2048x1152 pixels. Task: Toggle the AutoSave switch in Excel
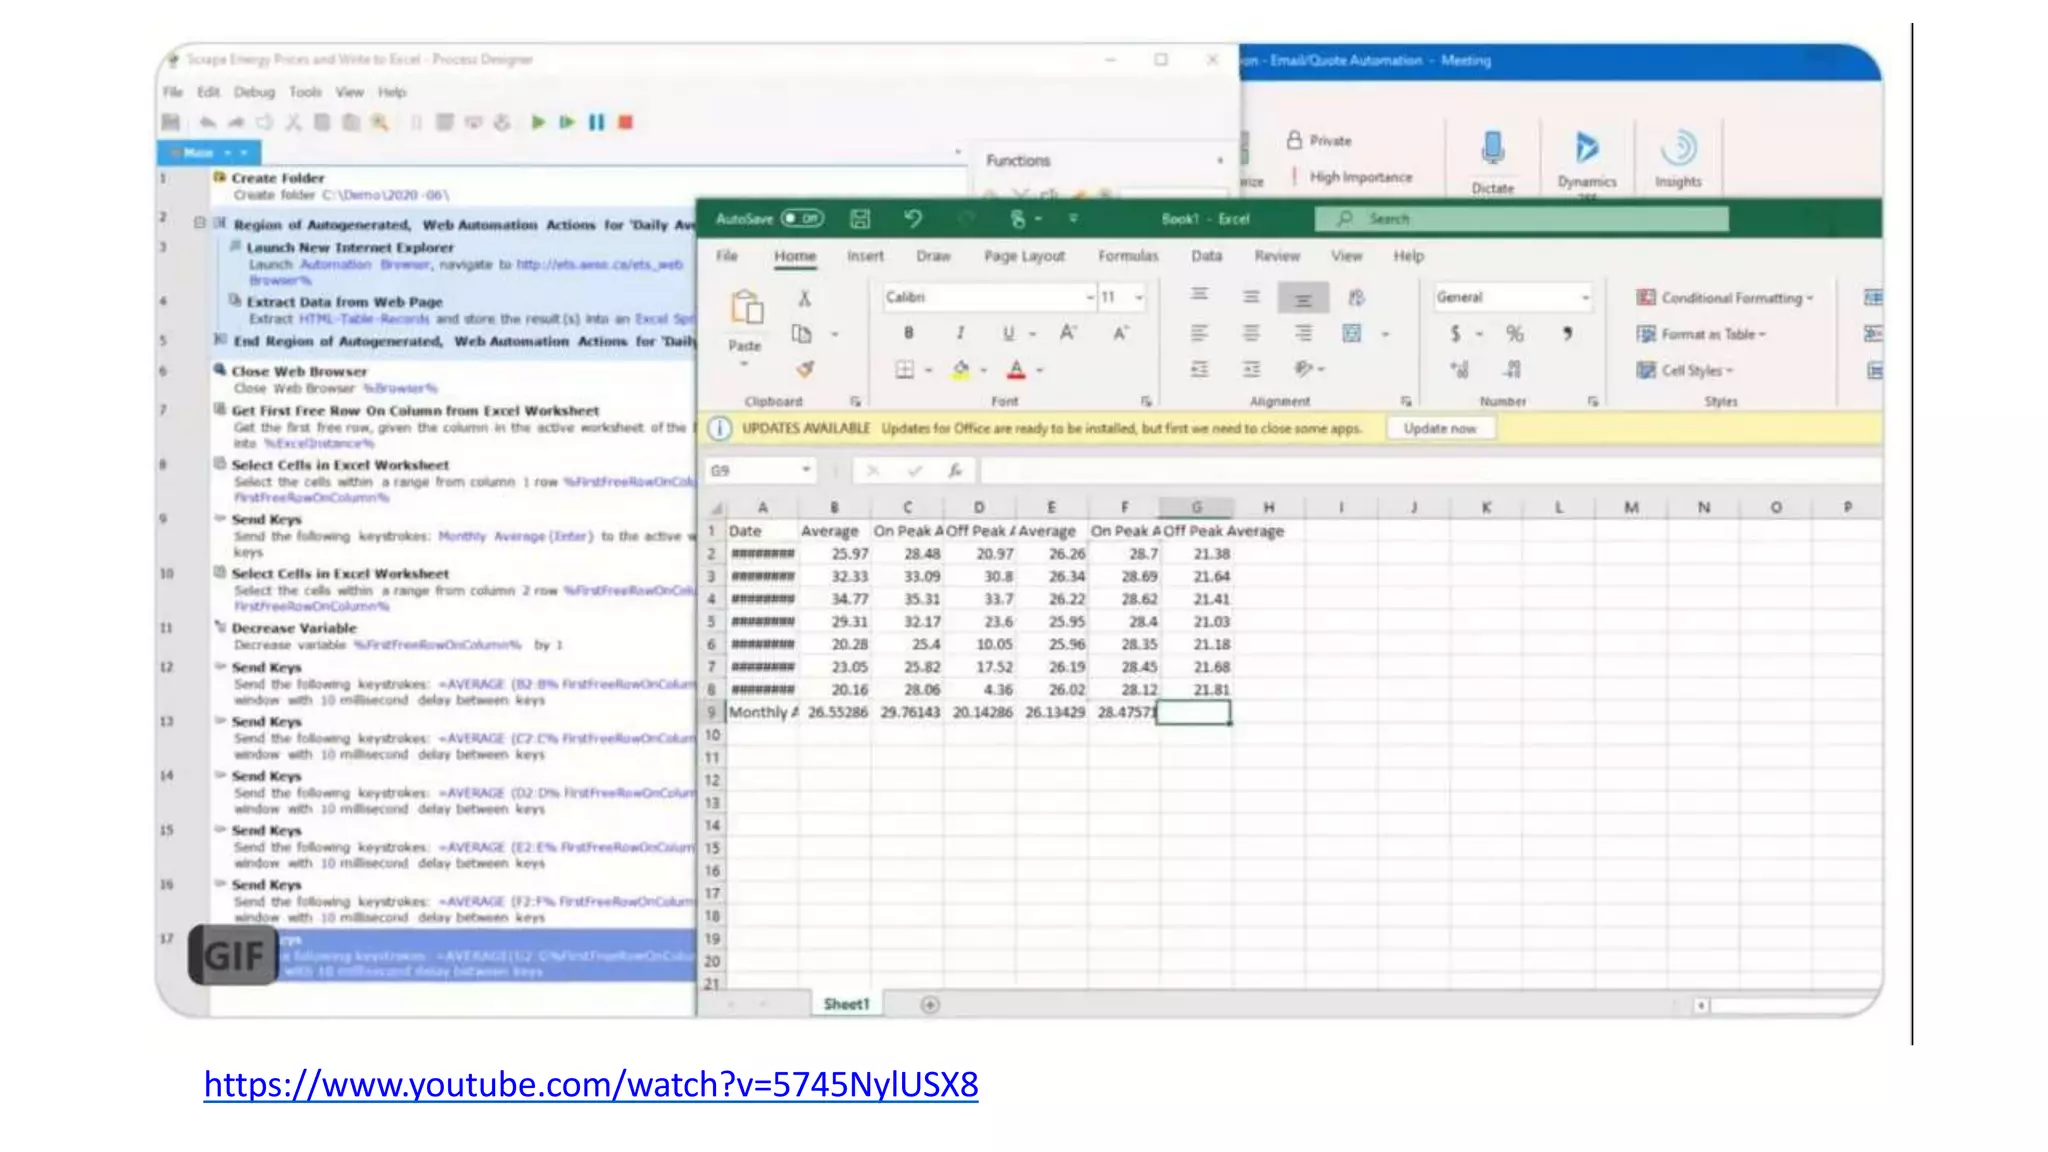(801, 218)
